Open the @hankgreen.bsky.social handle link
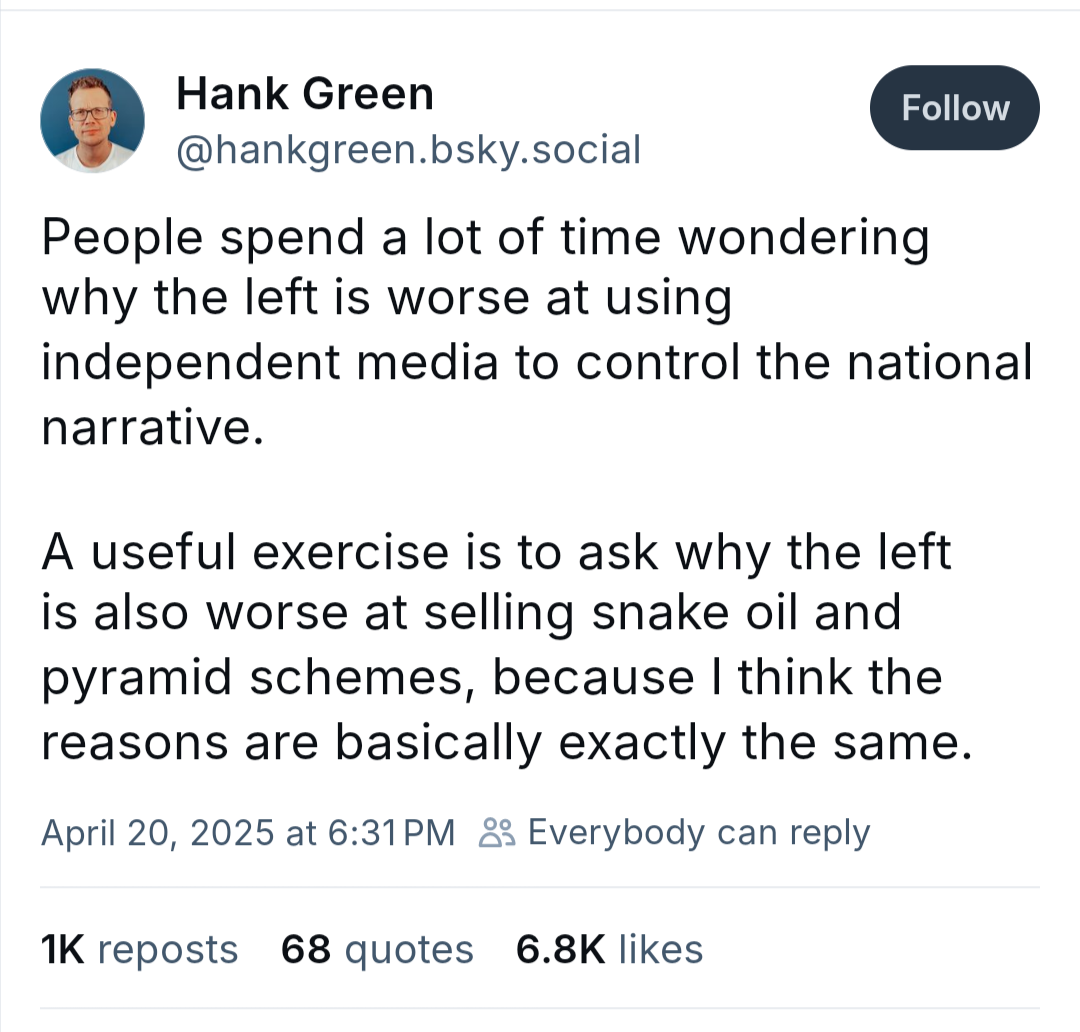The width and height of the screenshot is (1080, 1032). click(408, 150)
